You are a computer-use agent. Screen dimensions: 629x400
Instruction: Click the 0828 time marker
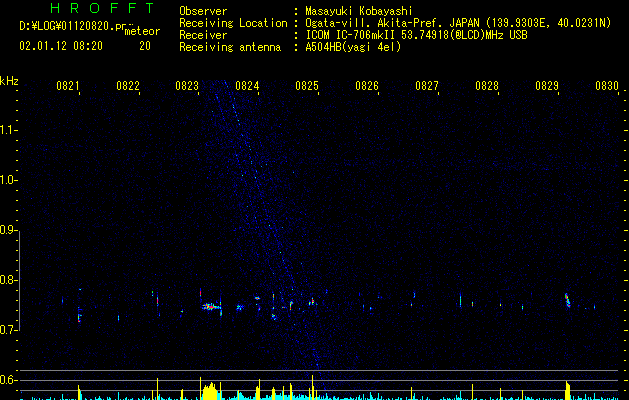tap(487, 86)
